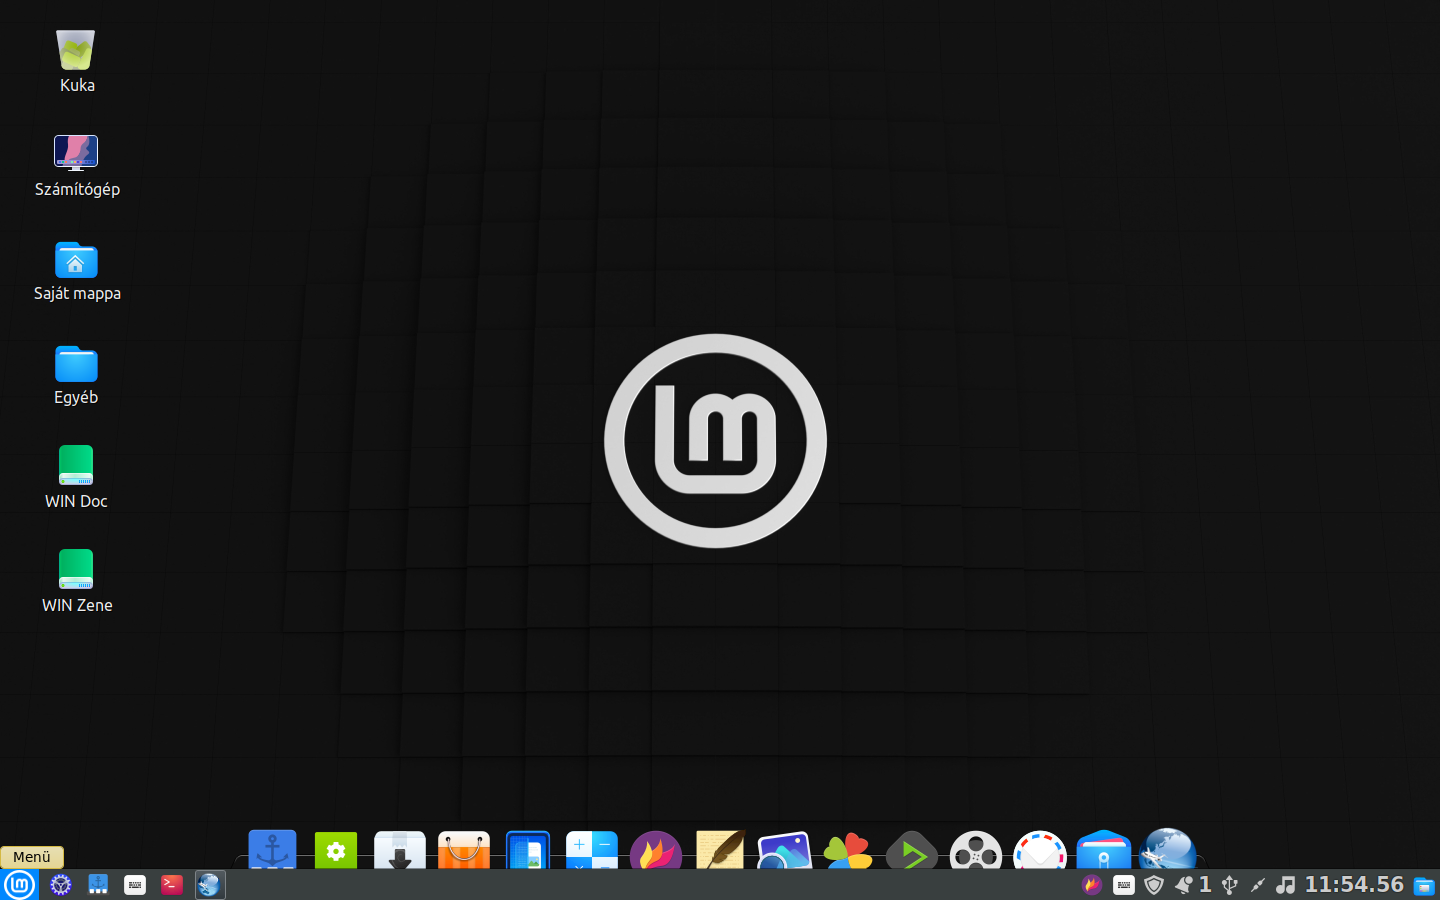Open the download arrow app in dock
The image size is (1440, 900).
pos(400,850)
